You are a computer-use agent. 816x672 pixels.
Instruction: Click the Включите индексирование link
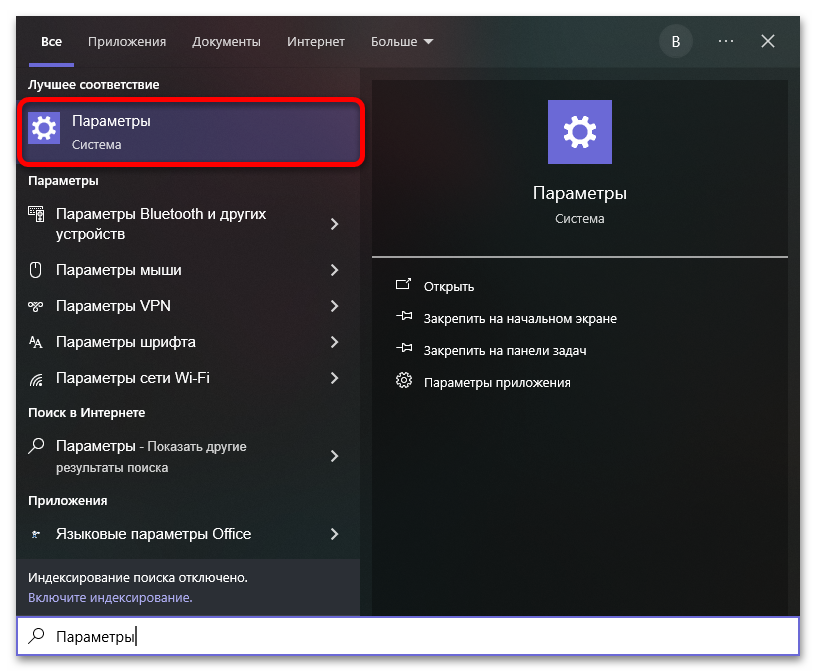tap(110, 598)
